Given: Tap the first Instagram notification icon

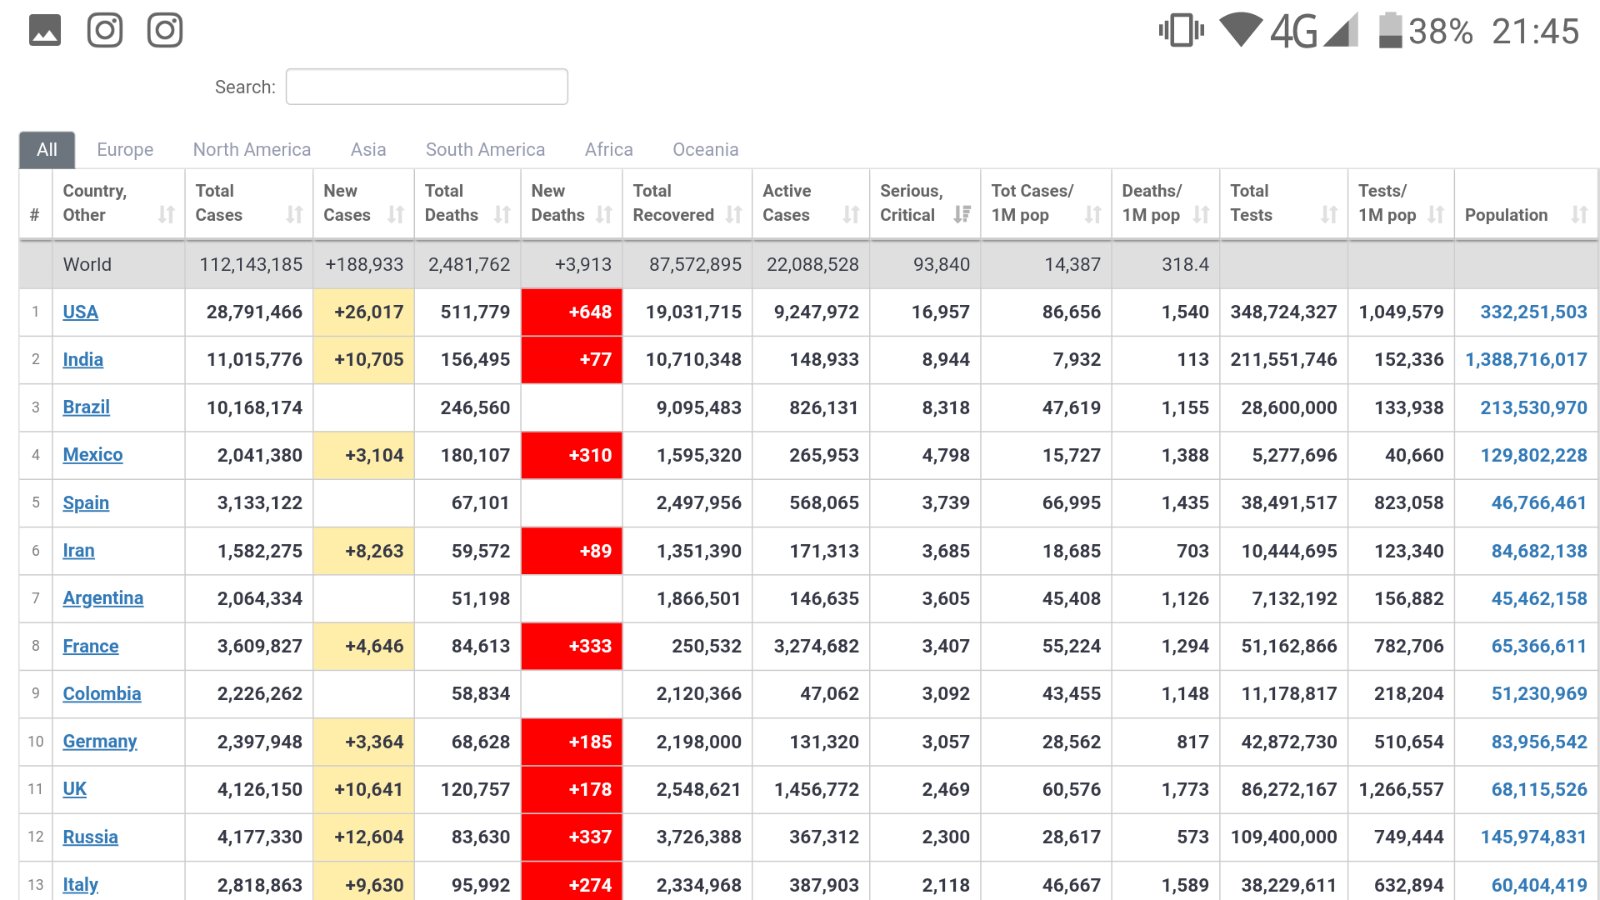Looking at the screenshot, I should coord(105,30).
